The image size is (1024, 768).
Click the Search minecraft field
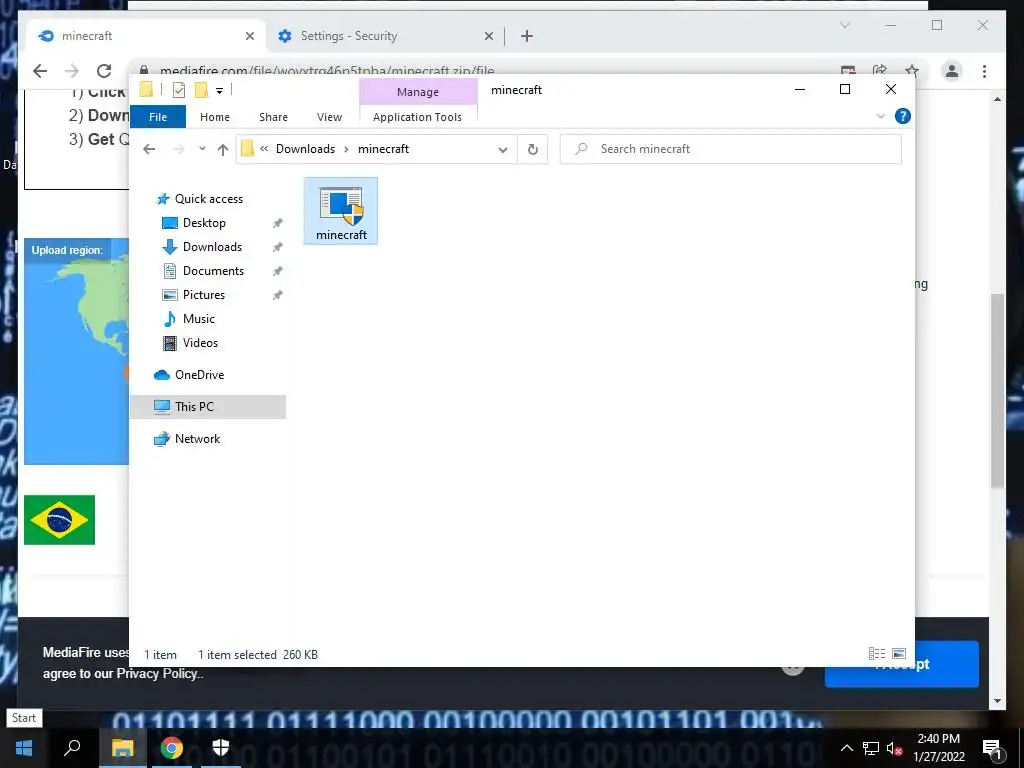[x=731, y=149]
